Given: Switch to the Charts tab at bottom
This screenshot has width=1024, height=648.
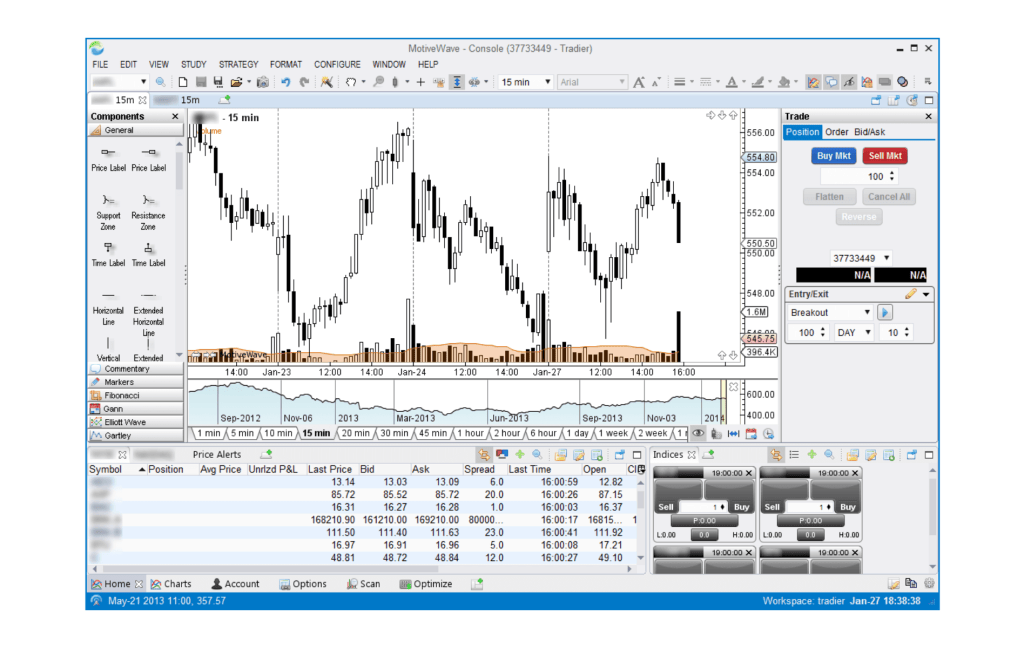Looking at the screenshot, I should 171,584.
